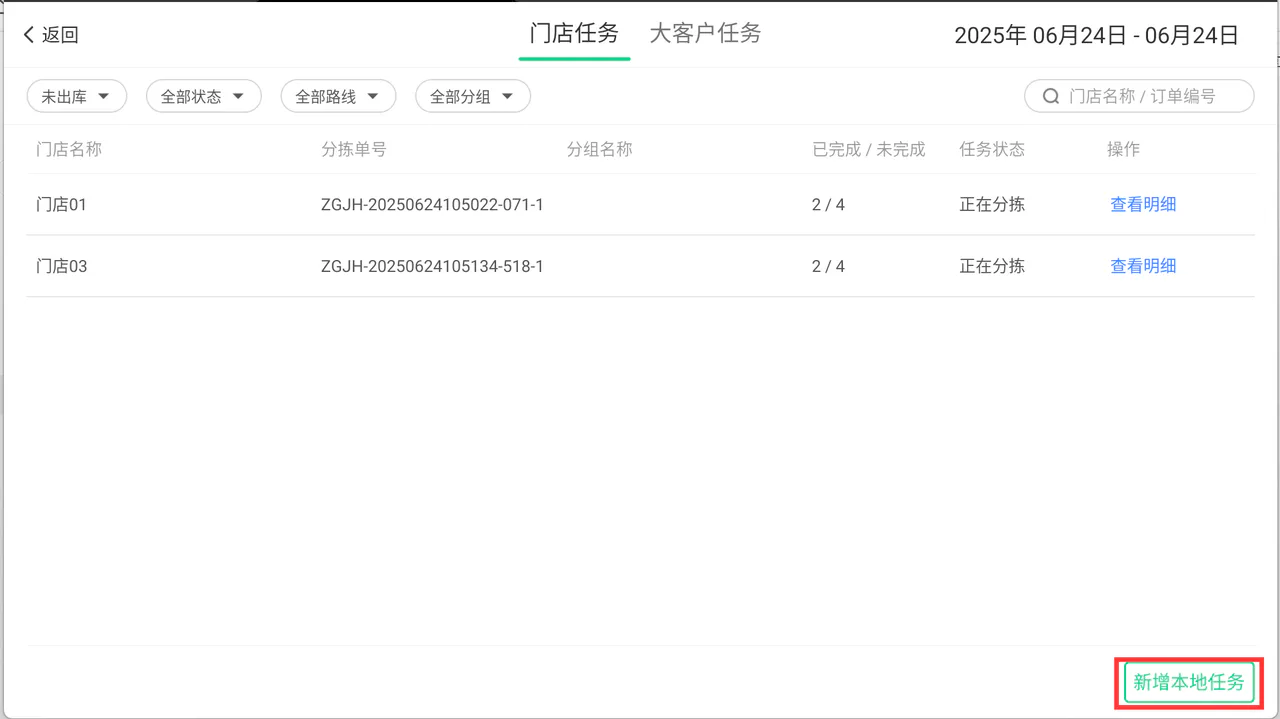Click the 返回 back arrow icon
1280x719 pixels.
[29, 35]
